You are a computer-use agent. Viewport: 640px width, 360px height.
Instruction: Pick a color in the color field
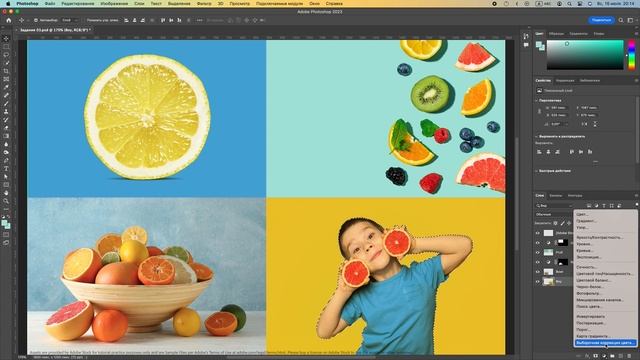(x=585, y=54)
